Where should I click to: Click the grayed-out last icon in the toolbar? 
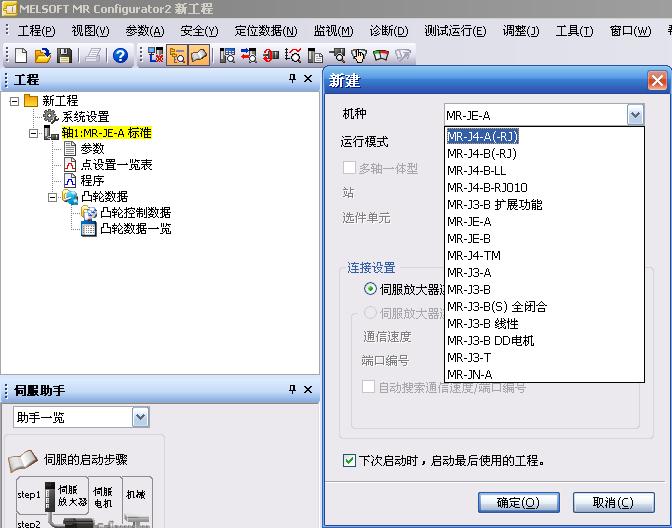click(403, 55)
